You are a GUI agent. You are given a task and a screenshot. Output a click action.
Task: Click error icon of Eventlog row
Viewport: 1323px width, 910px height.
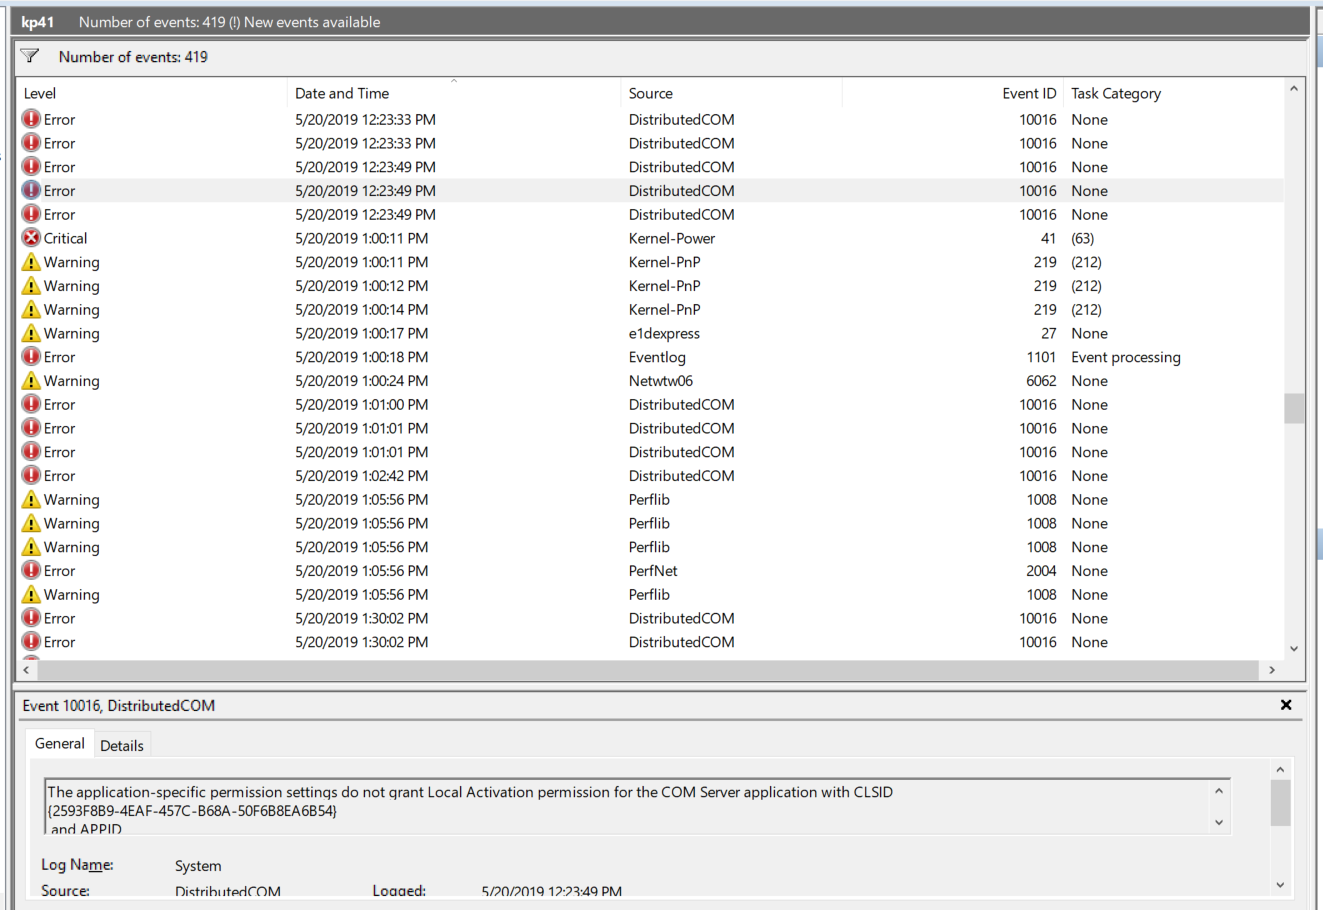31,357
